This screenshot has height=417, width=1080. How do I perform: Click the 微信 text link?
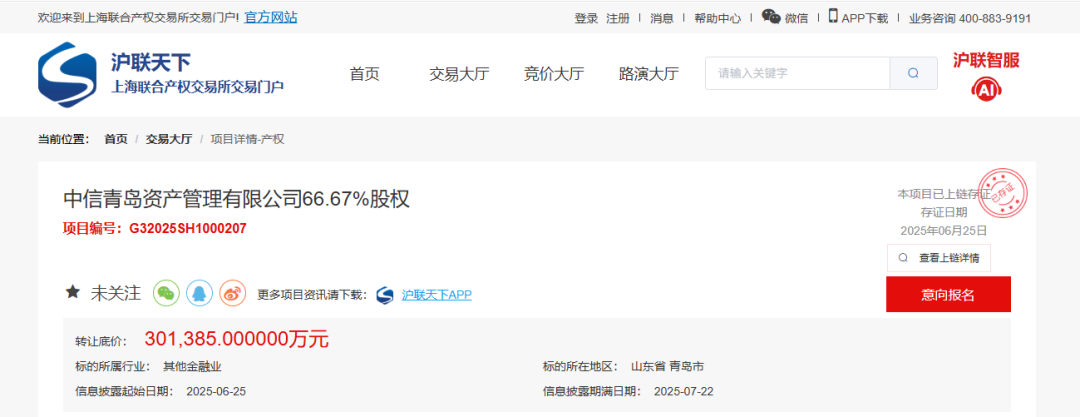[796, 19]
